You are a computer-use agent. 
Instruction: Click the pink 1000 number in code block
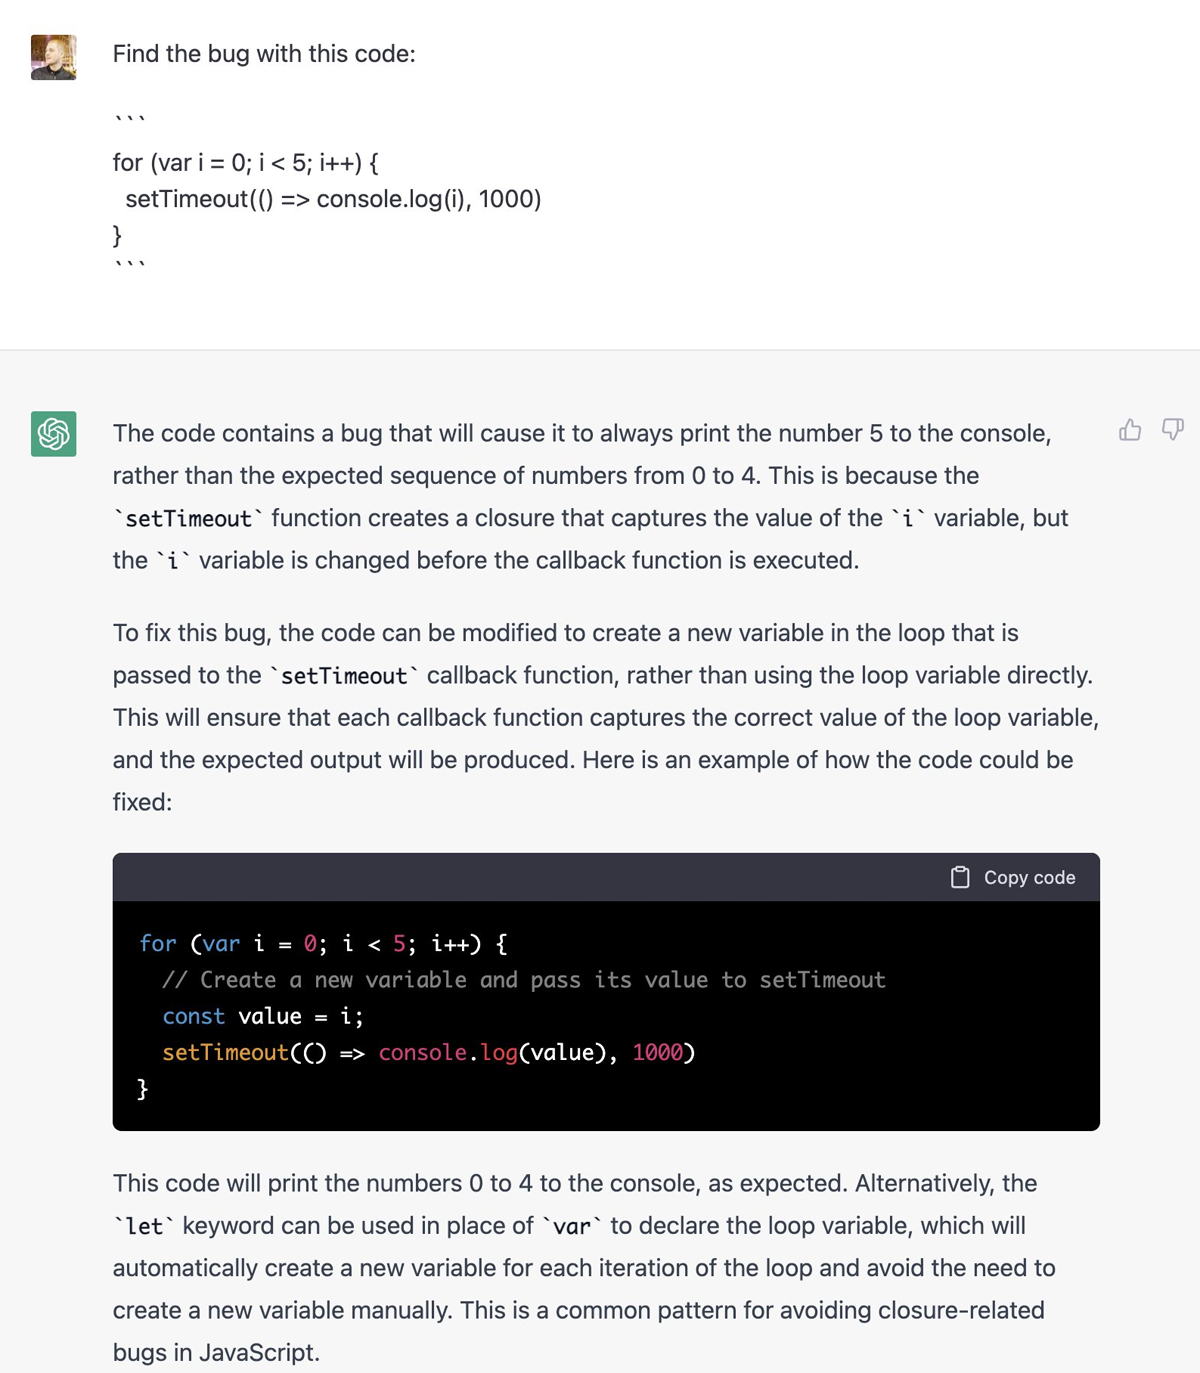point(657,1052)
